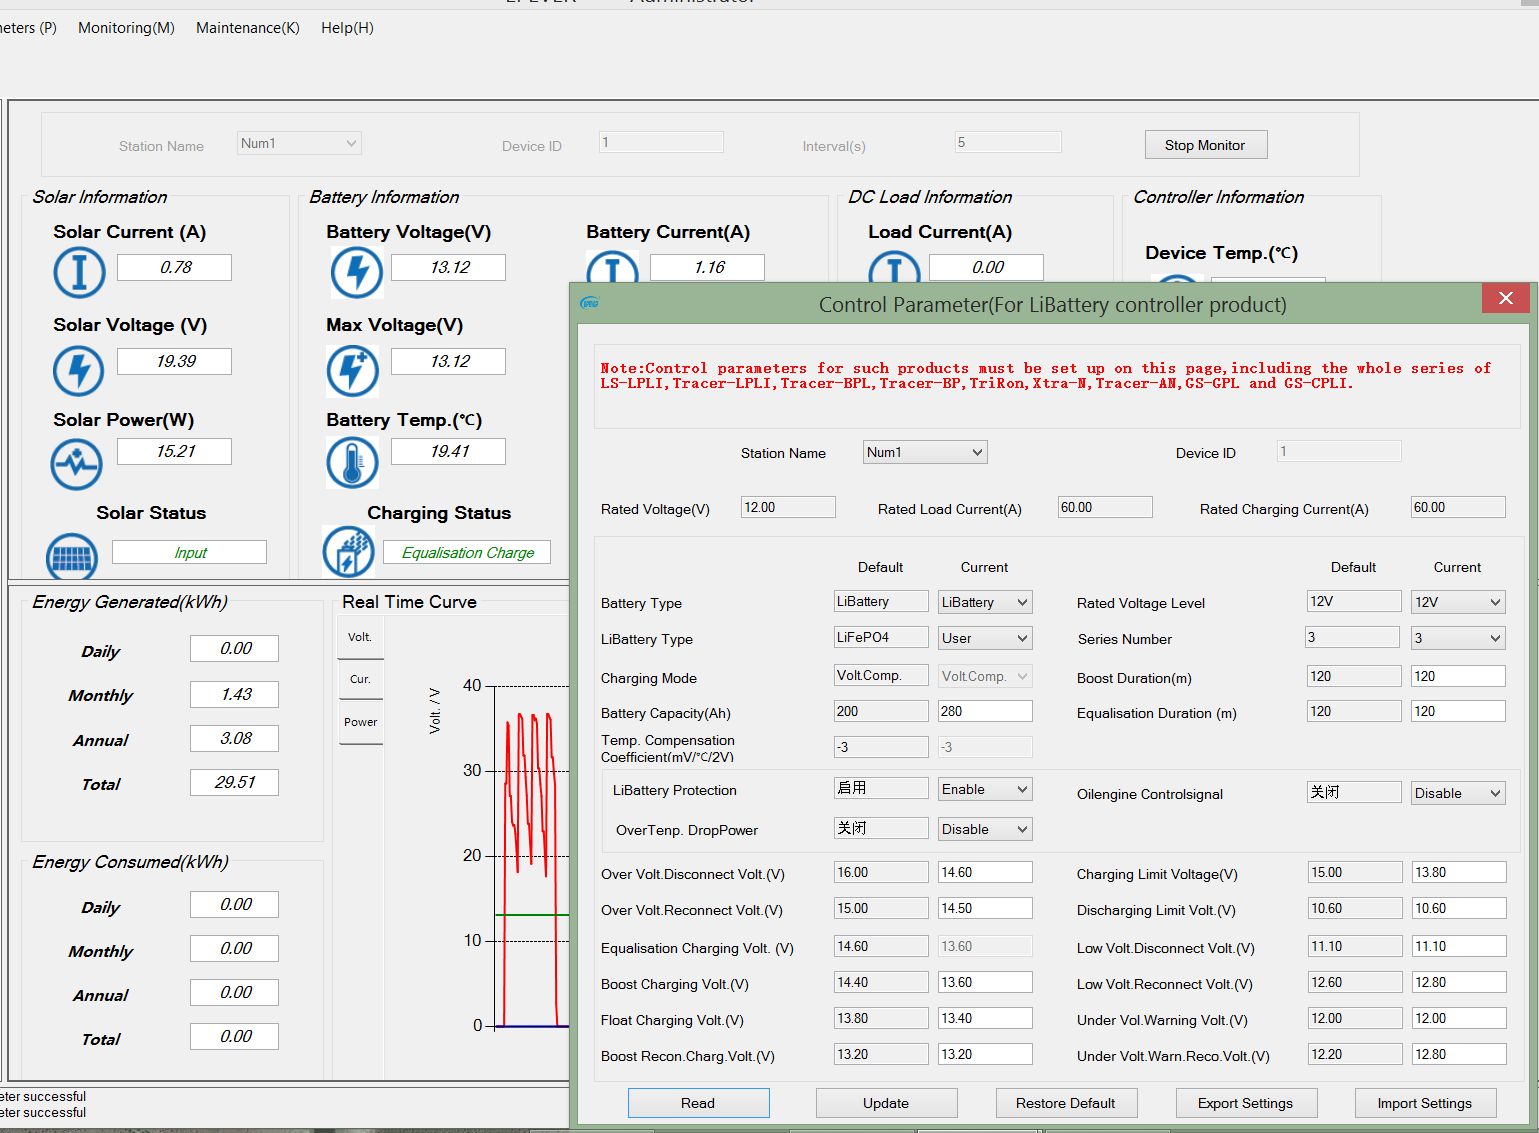Expand the LiBattery Type User dropdown
Viewport: 1539px width, 1133px height.
point(984,638)
